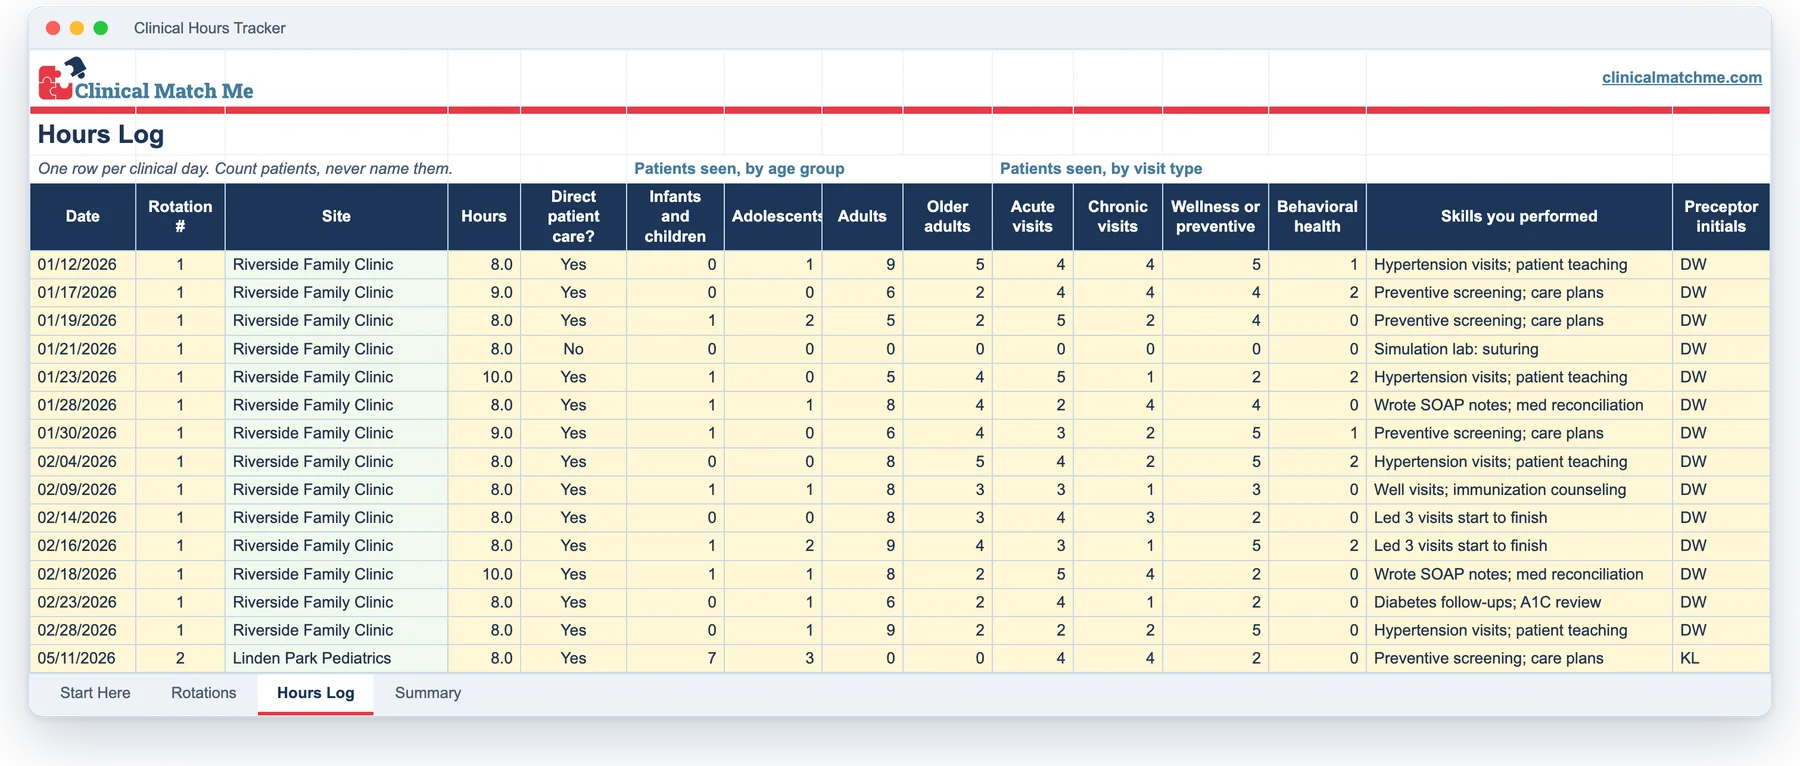Select the KL preceptor initials cell

pos(1721,658)
